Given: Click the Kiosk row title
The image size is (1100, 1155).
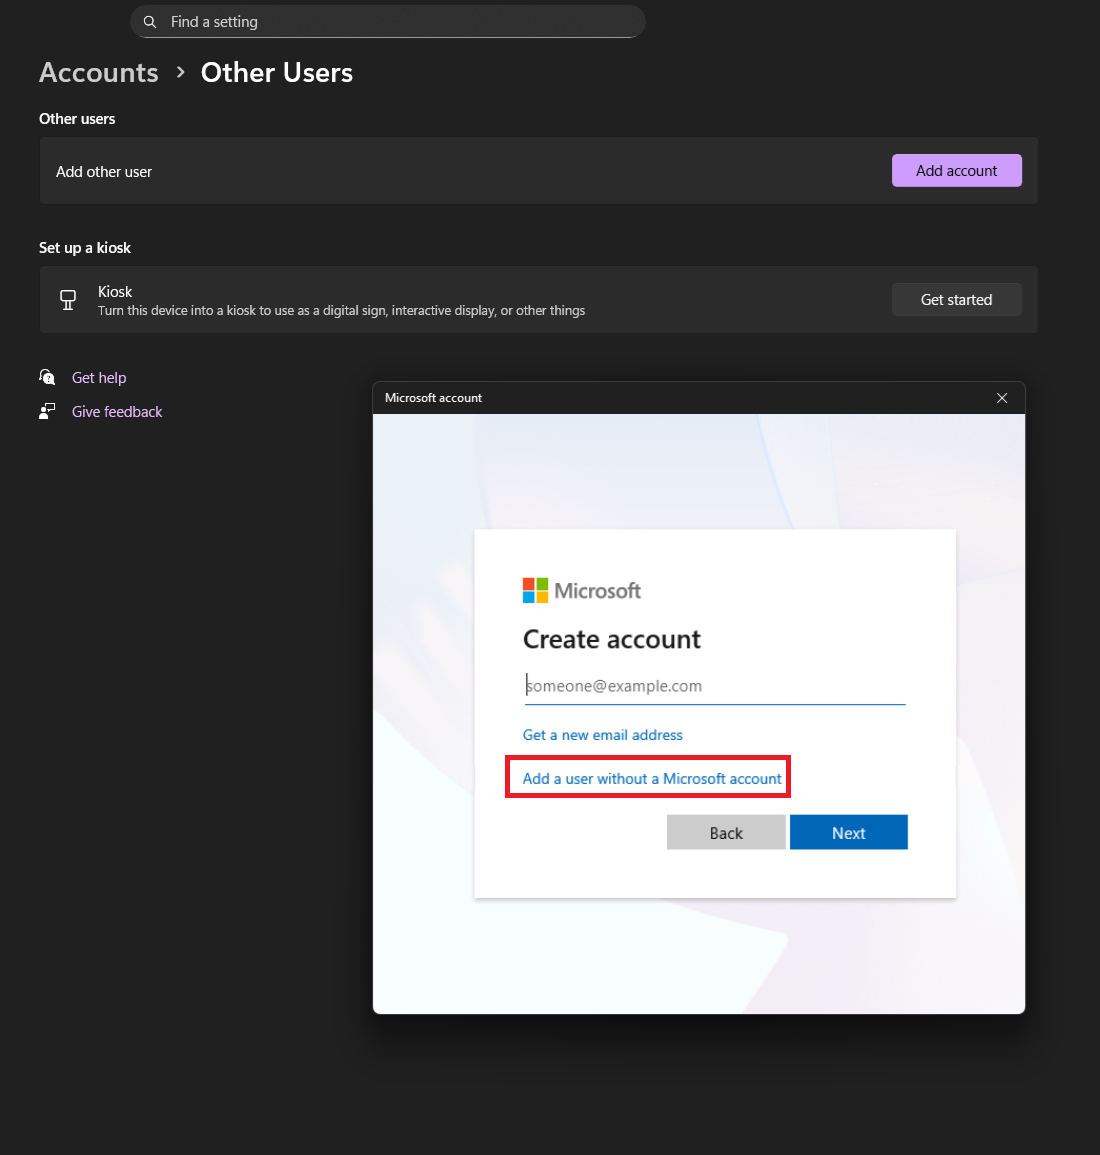Looking at the screenshot, I should click(115, 292).
